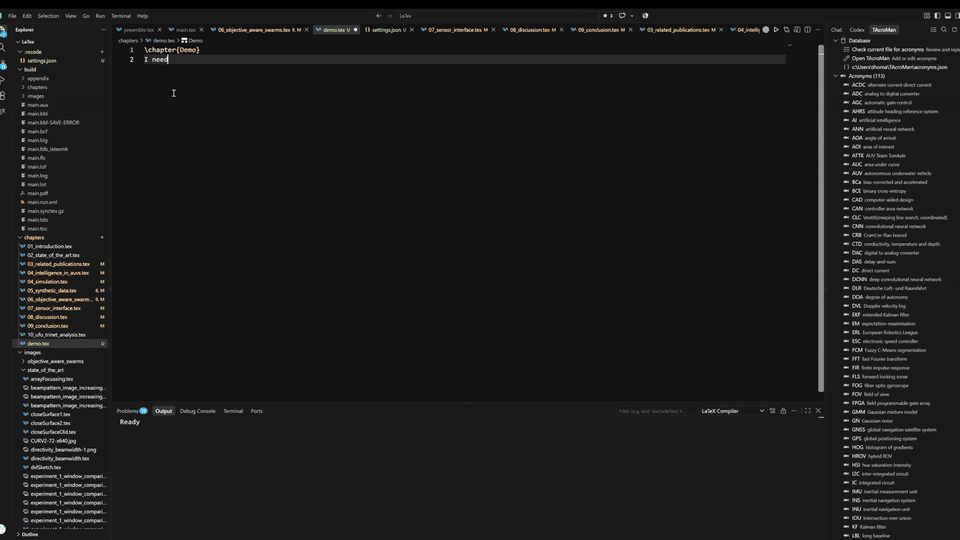Click the output filter input field
The width and height of the screenshot is (960, 540).
(x=655, y=411)
